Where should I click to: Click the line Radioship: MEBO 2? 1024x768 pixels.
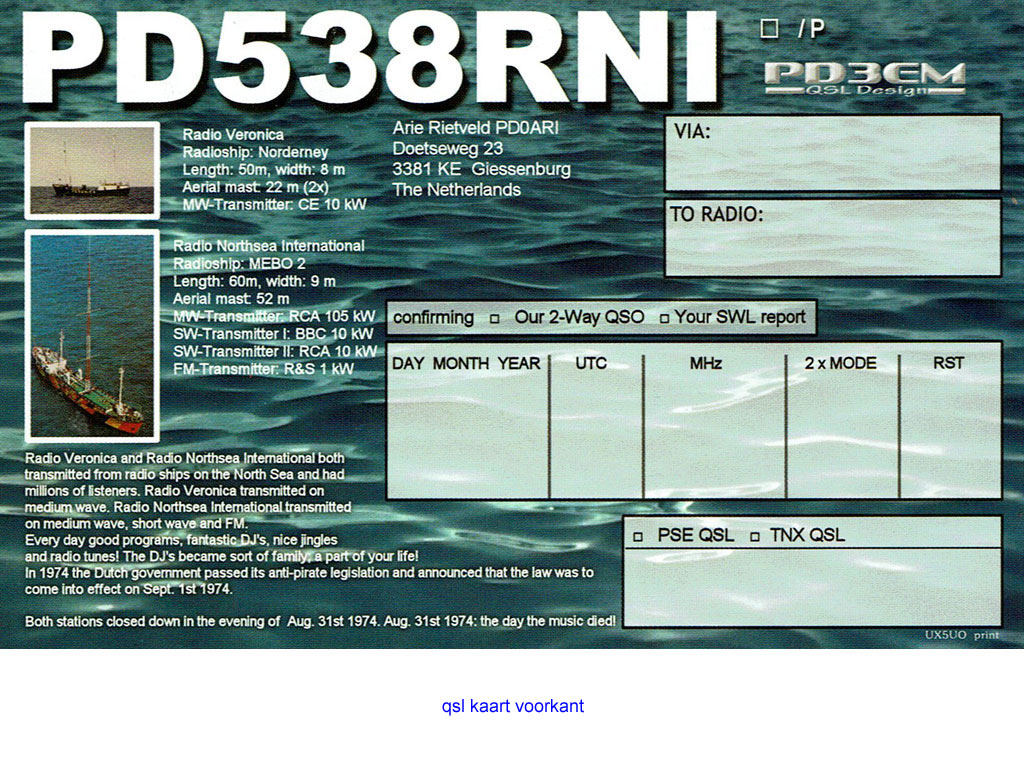[239, 264]
